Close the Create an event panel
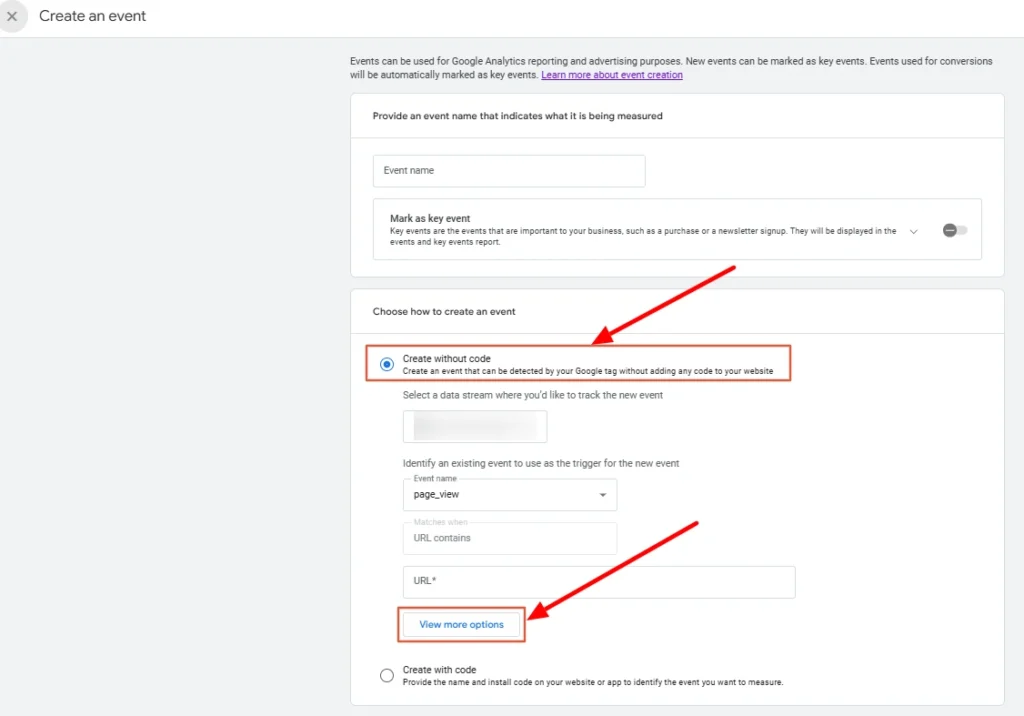This screenshot has width=1024, height=716. [x=12, y=16]
